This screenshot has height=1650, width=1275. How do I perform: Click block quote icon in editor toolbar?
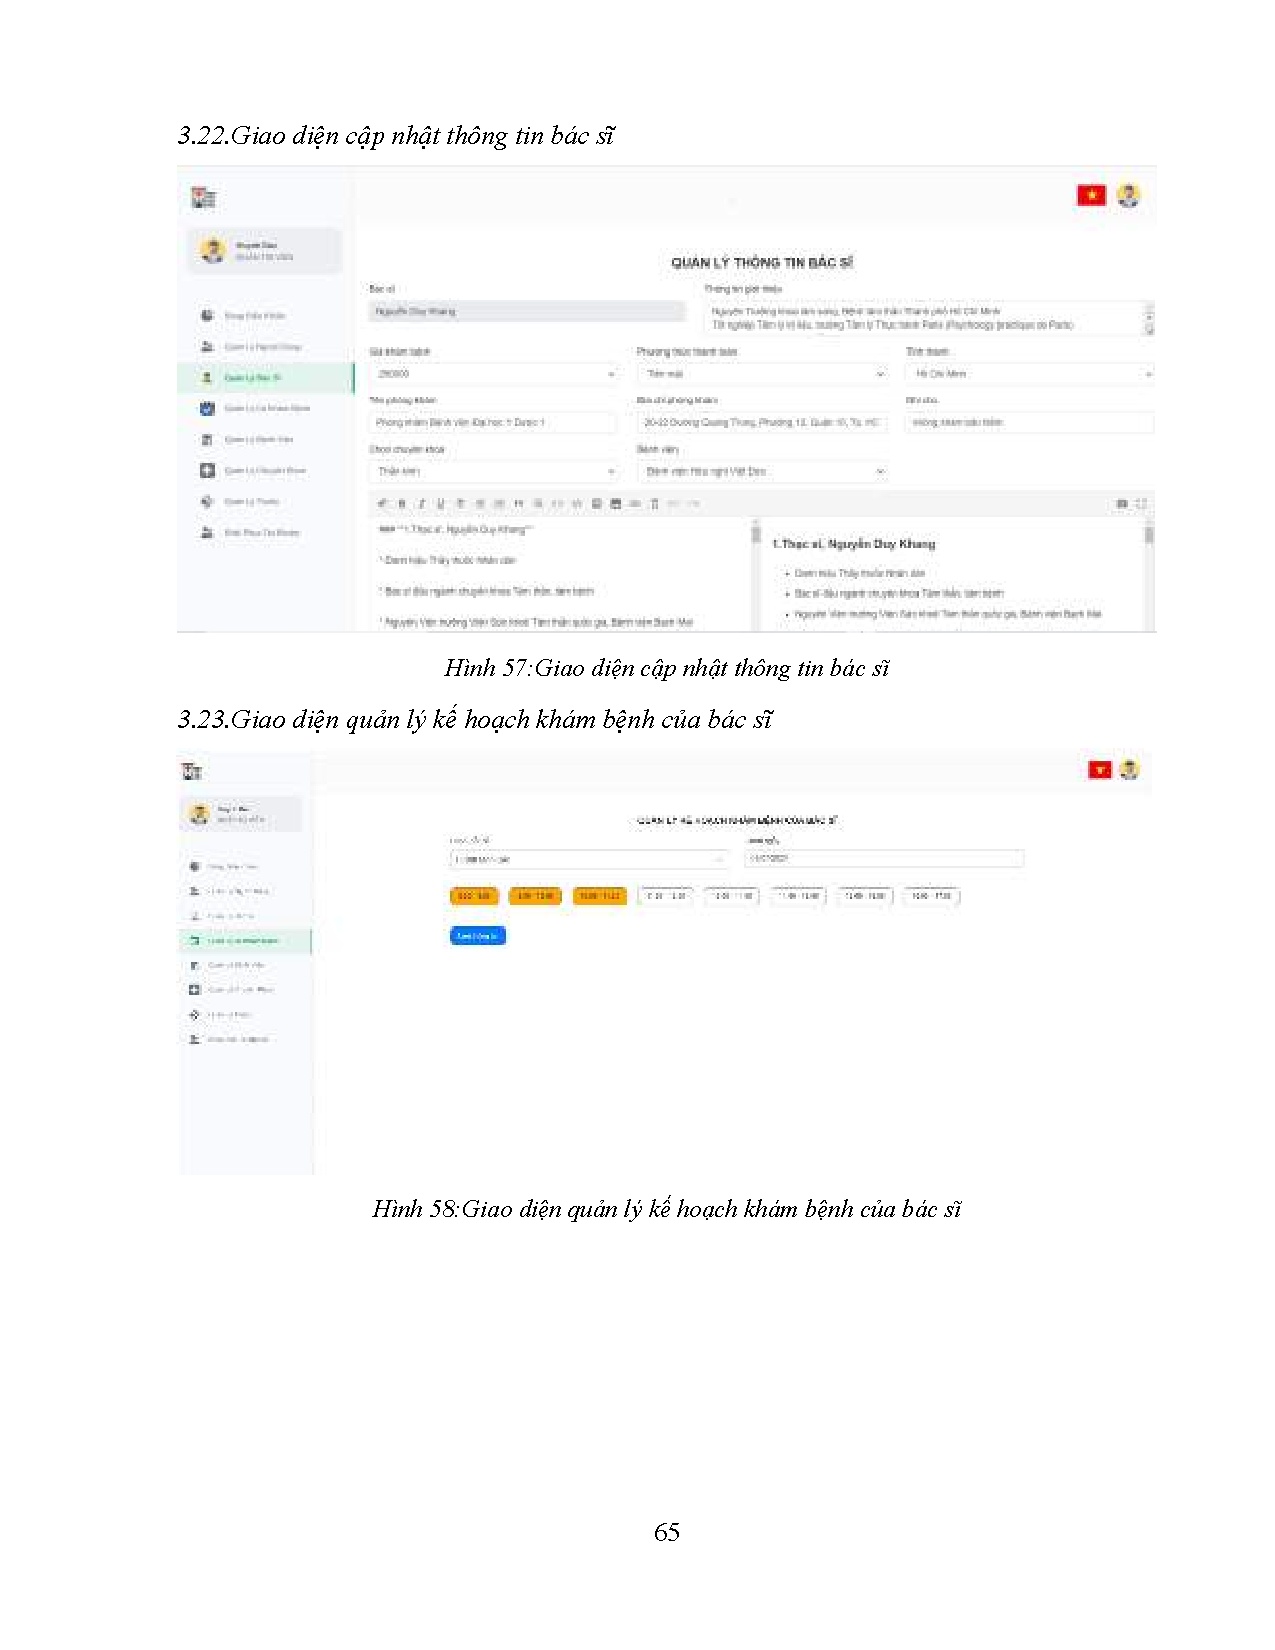click(x=518, y=504)
